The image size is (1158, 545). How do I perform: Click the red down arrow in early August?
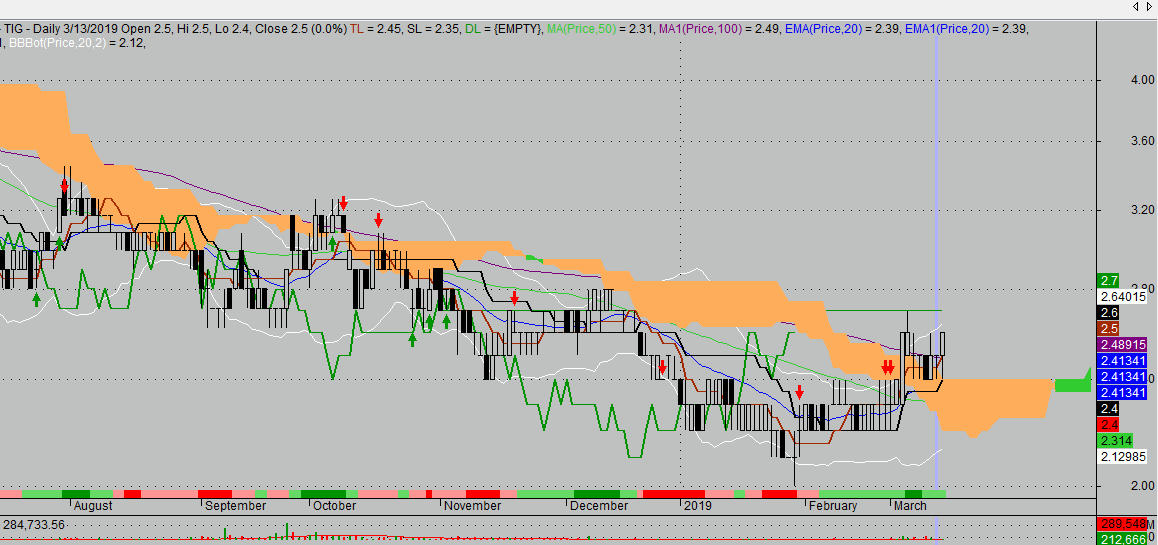pyautogui.click(x=65, y=187)
